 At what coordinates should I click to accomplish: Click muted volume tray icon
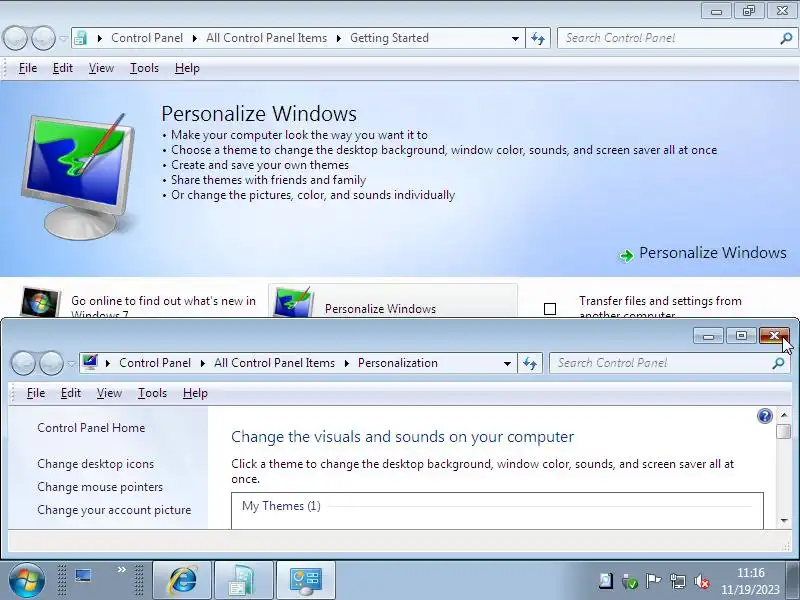click(x=702, y=581)
